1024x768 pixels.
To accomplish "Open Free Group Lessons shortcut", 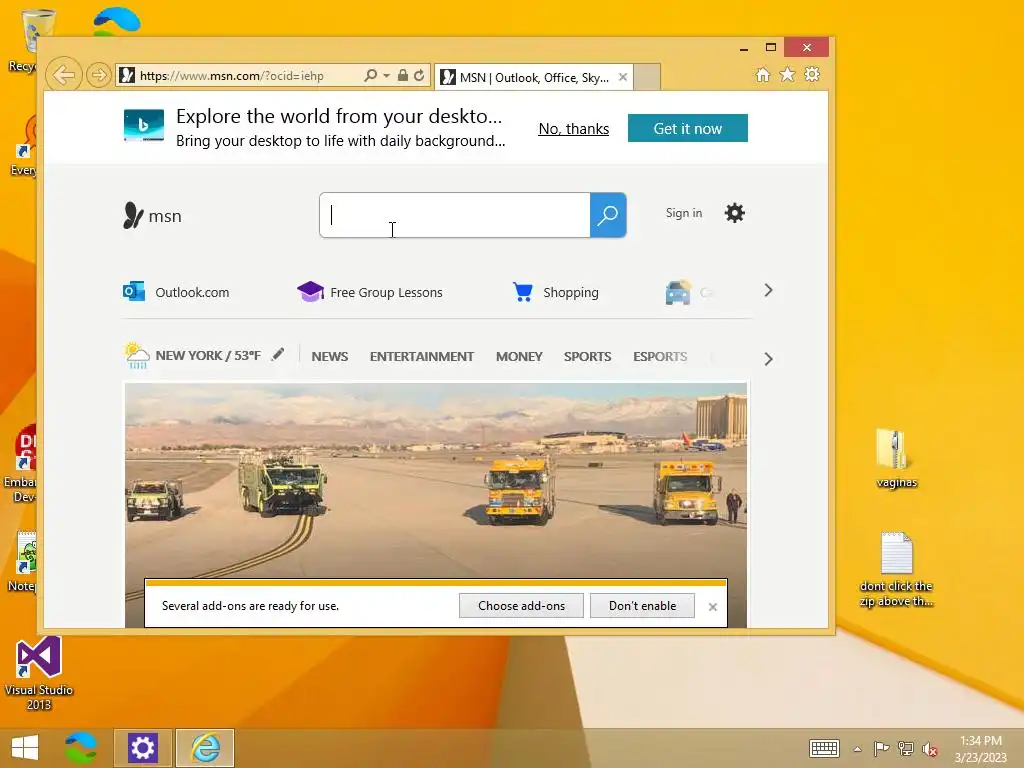I will 370,292.
